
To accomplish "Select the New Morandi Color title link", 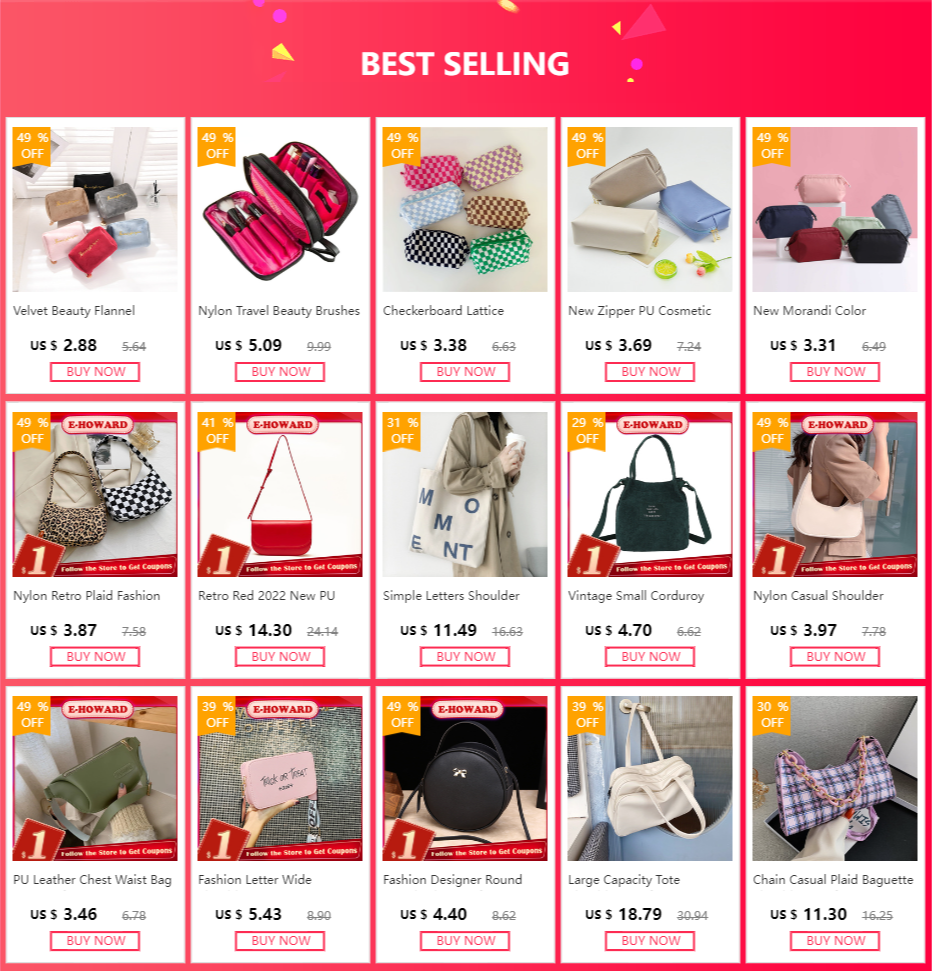I will coord(809,311).
